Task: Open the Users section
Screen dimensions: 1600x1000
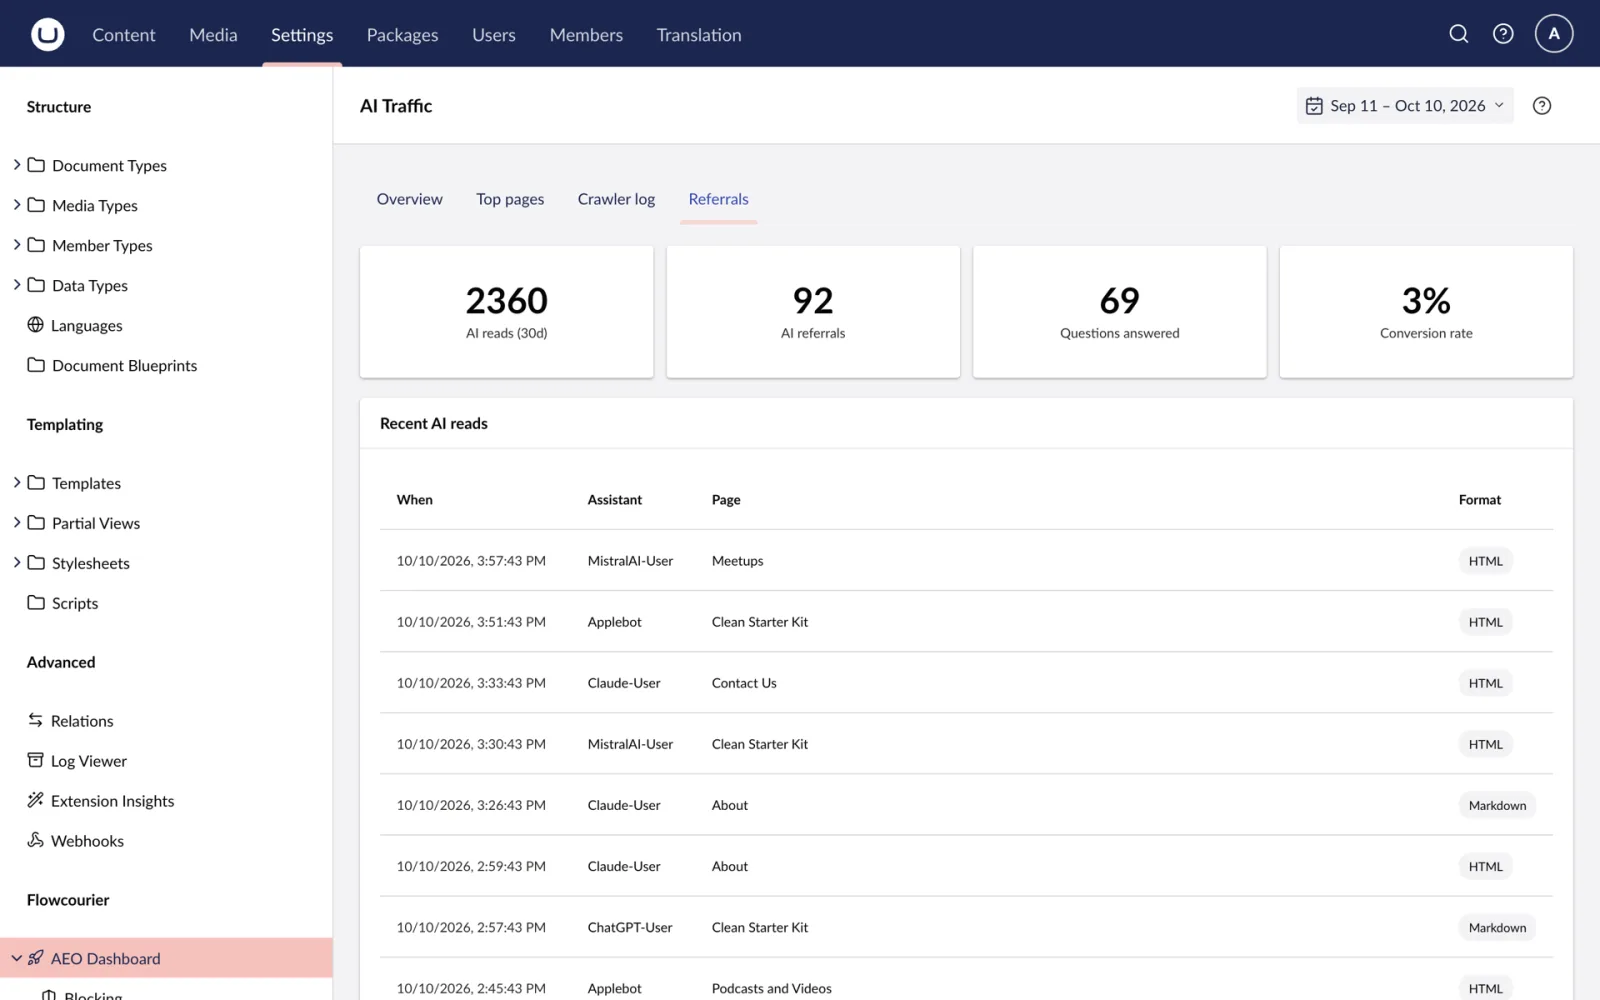Action: tap(494, 35)
